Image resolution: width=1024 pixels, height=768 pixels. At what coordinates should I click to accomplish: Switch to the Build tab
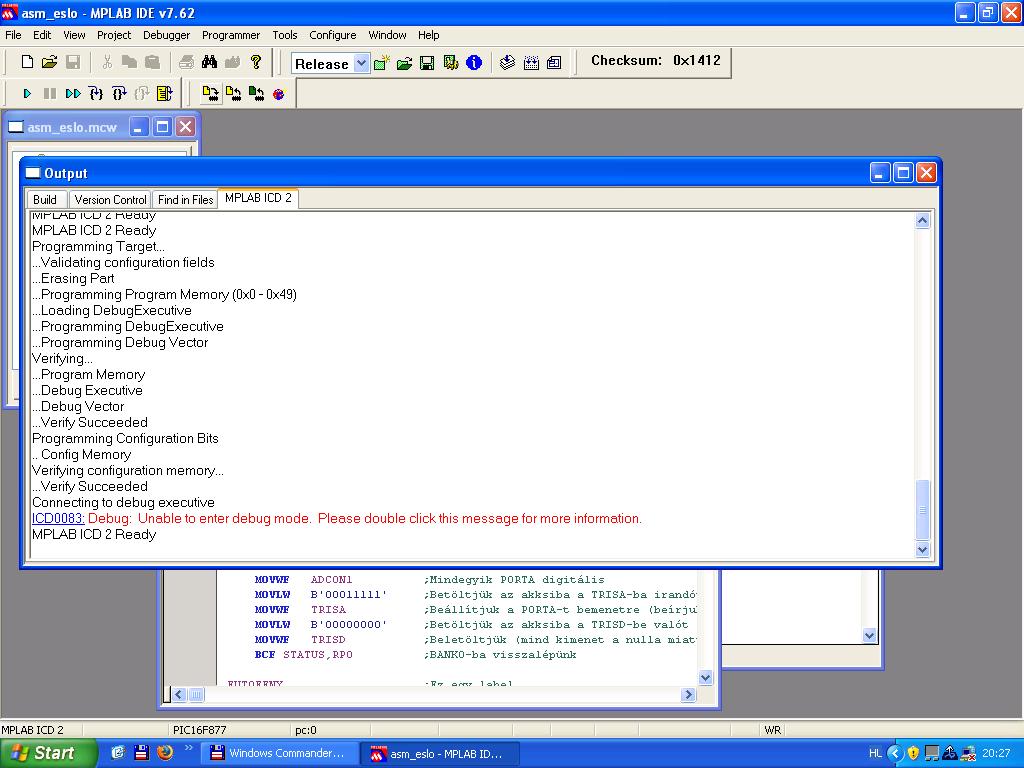45,200
